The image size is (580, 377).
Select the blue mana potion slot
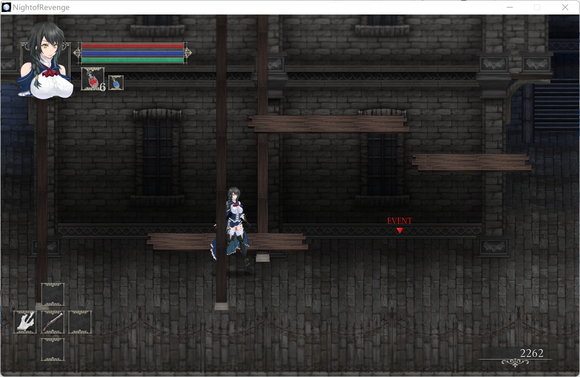point(116,83)
